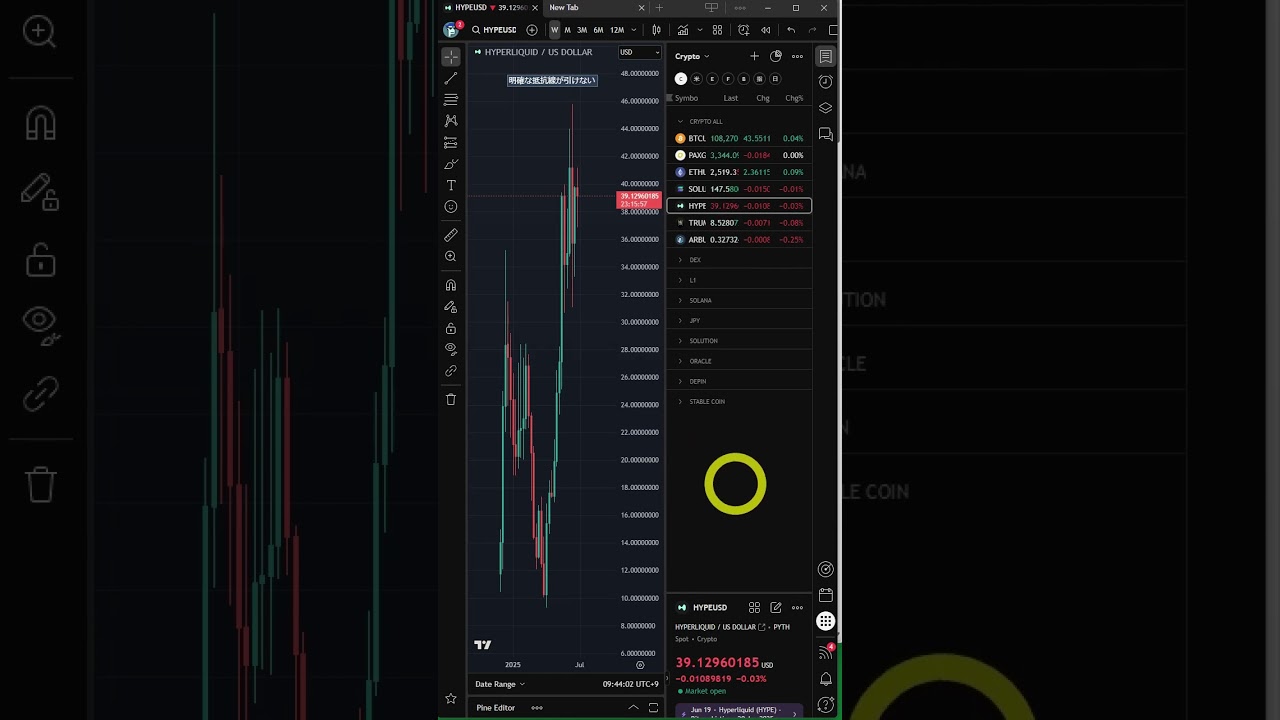This screenshot has width=1280, height=720.
Task: Open the candlestick chart style selector
Action: coord(656,30)
